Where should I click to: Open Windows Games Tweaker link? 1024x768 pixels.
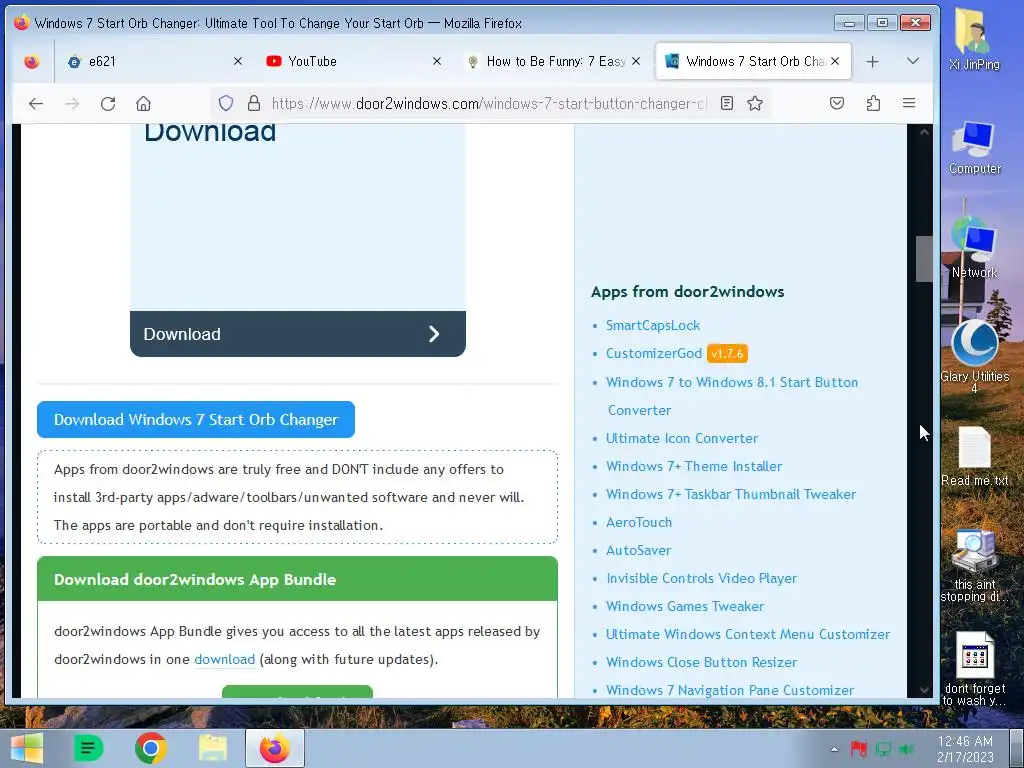[x=685, y=606]
